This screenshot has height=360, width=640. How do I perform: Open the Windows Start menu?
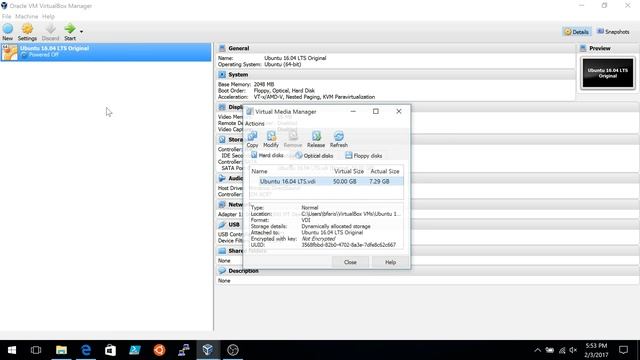pyautogui.click(x=12, y=350)
